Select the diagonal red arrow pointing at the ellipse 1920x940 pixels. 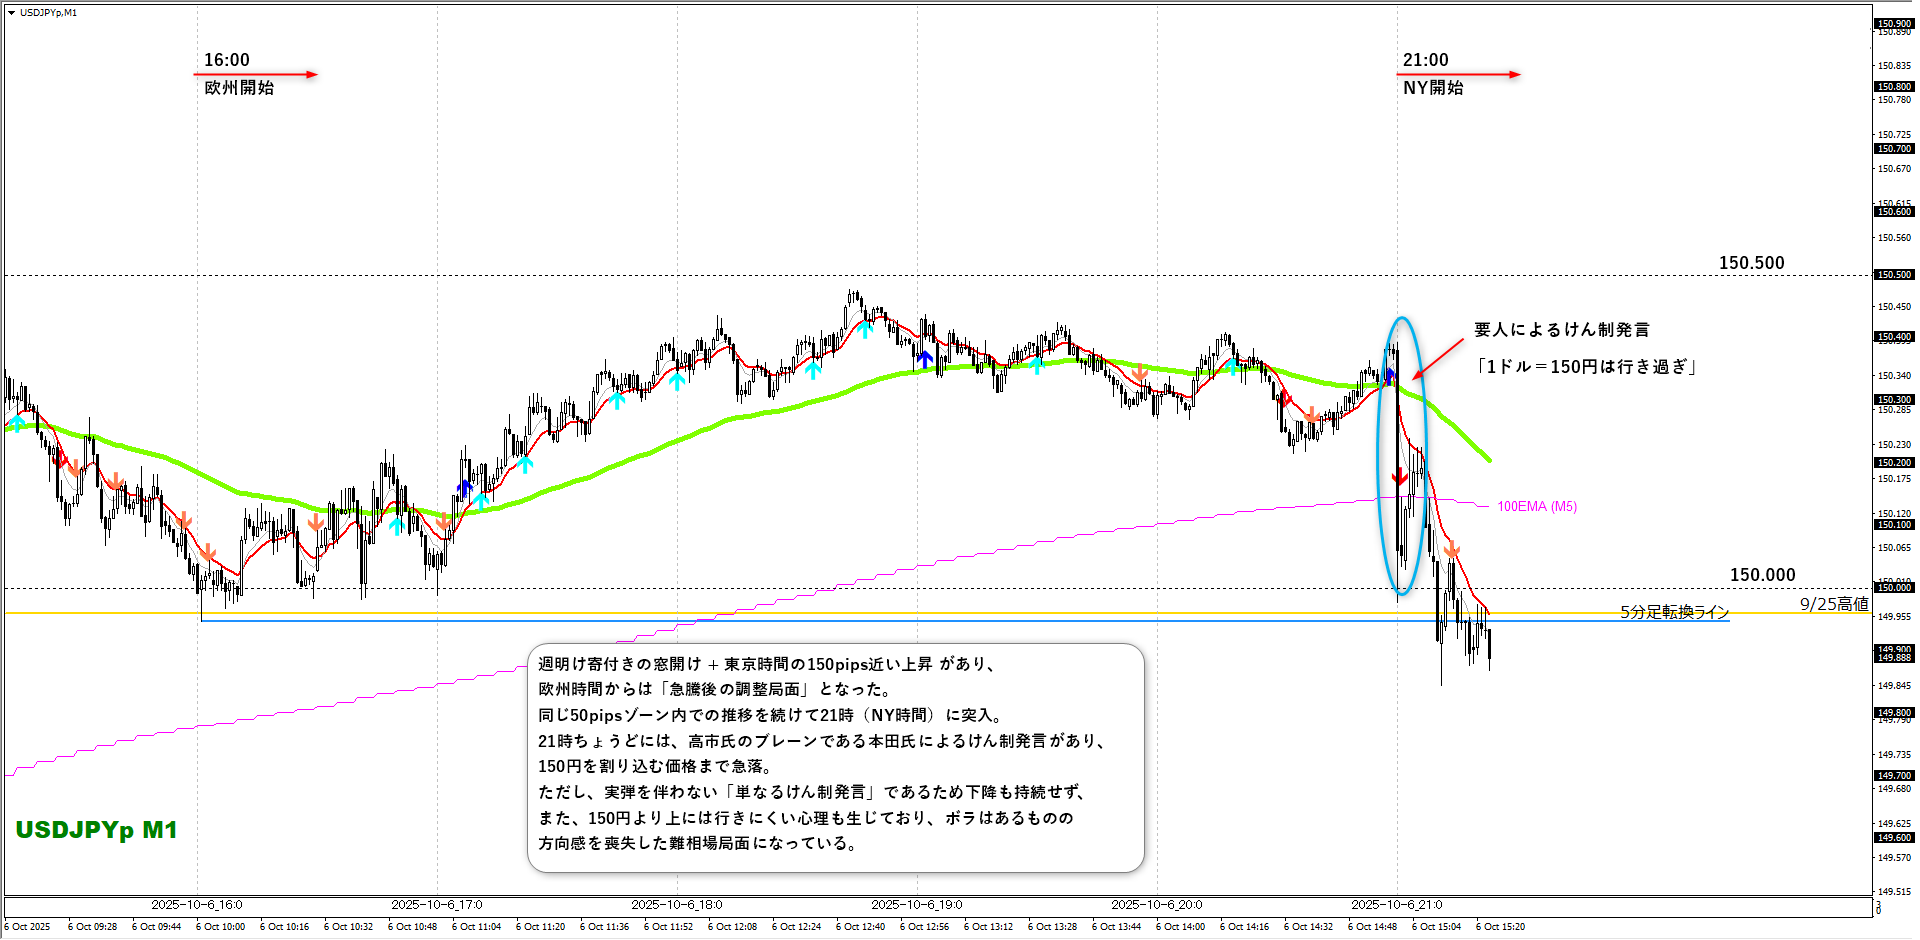coord(1438,358)
